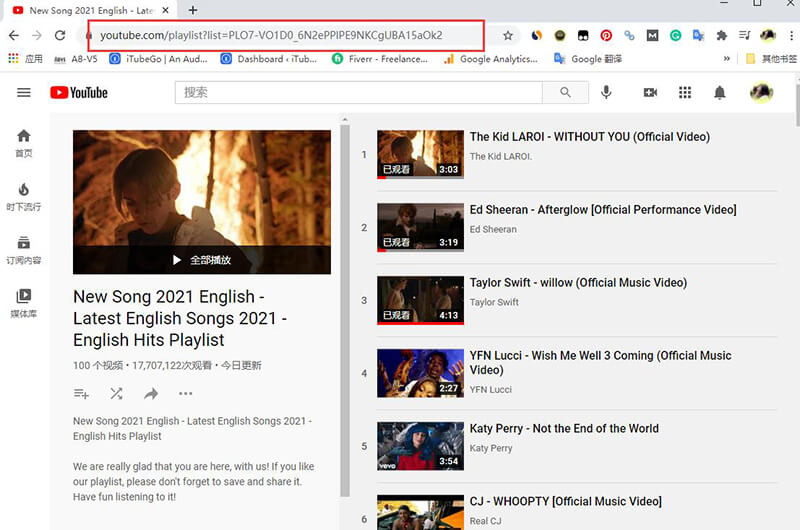Open the other bookmarks folder
Image resolution: width=800 pixels, height=530 pixels.
(771, 59)
